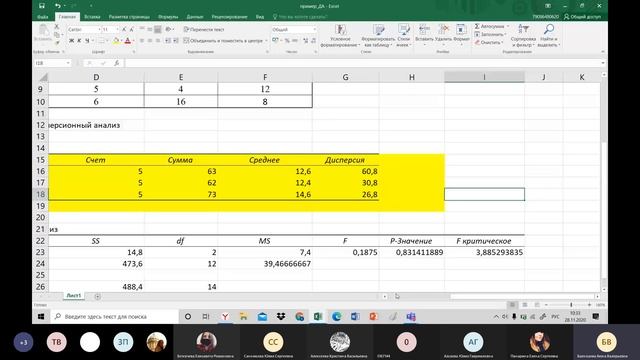Click the Windows Start button

(41, 316)
